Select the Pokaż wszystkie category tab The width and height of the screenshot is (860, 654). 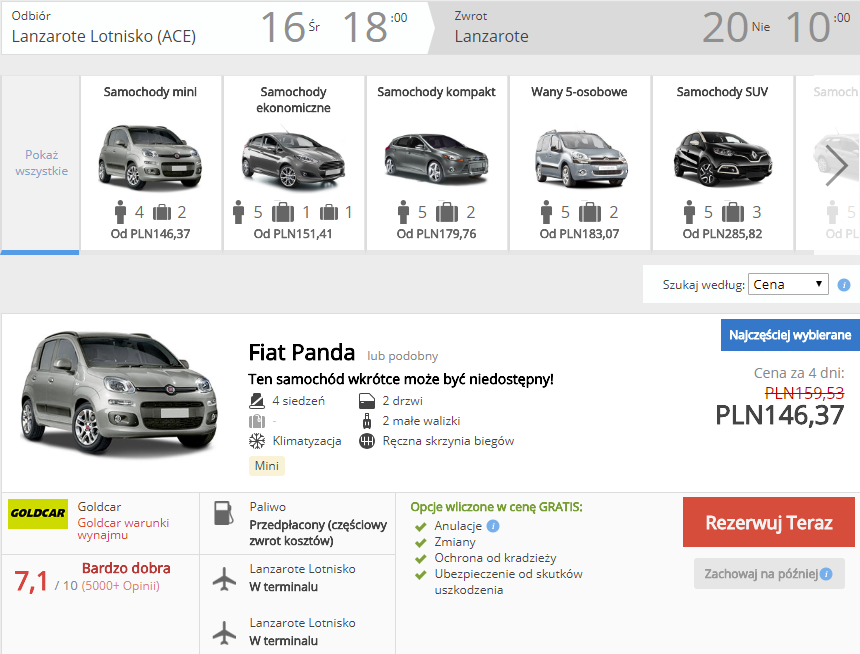click(x=41, y=163)
